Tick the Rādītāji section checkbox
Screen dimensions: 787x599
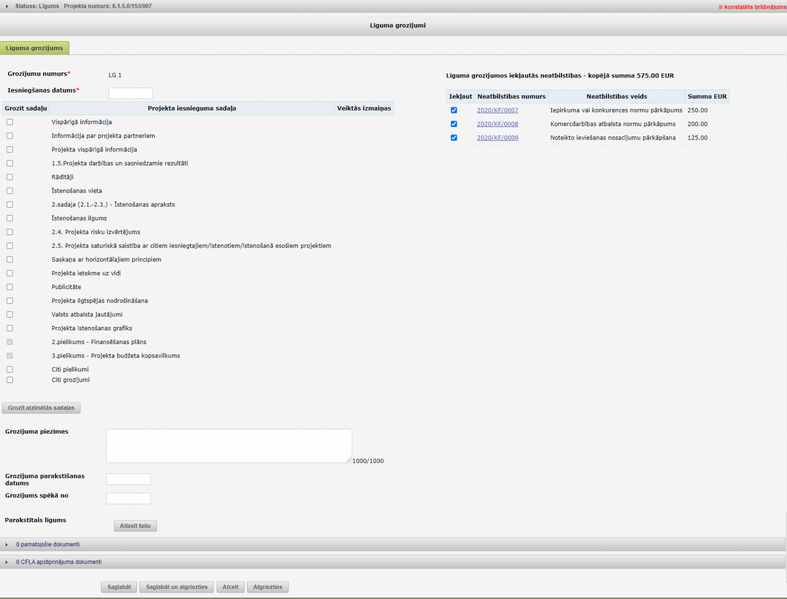pyautogui.click(x=10, y=177)
